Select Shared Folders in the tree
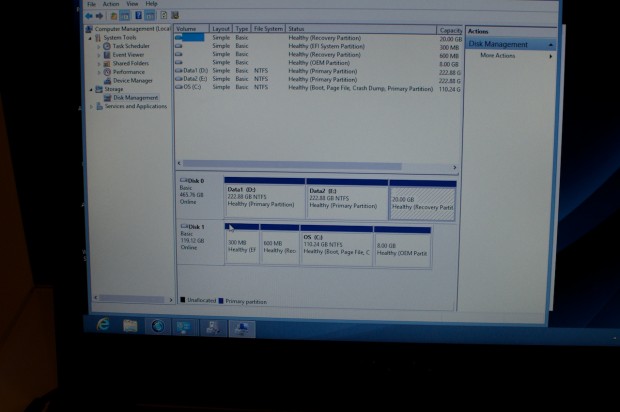 pos(130,63)
